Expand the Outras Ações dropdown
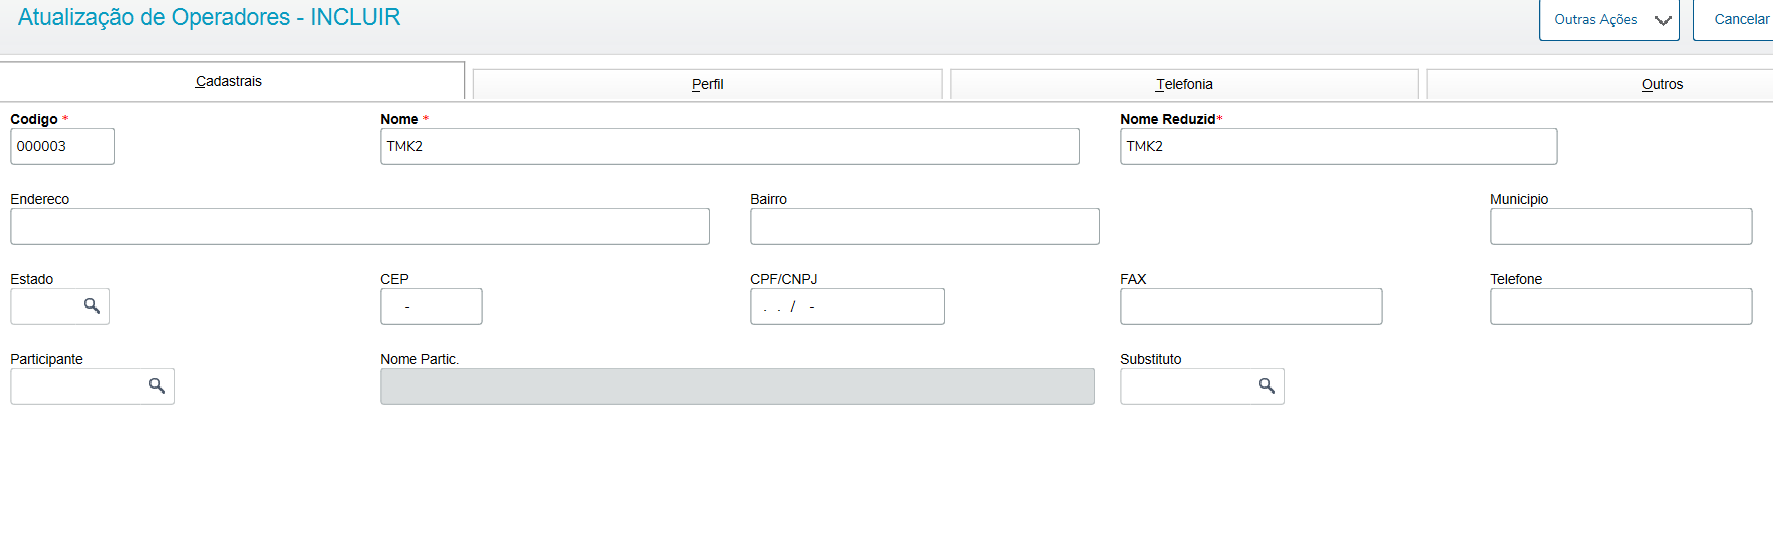 coord(1608,20)
